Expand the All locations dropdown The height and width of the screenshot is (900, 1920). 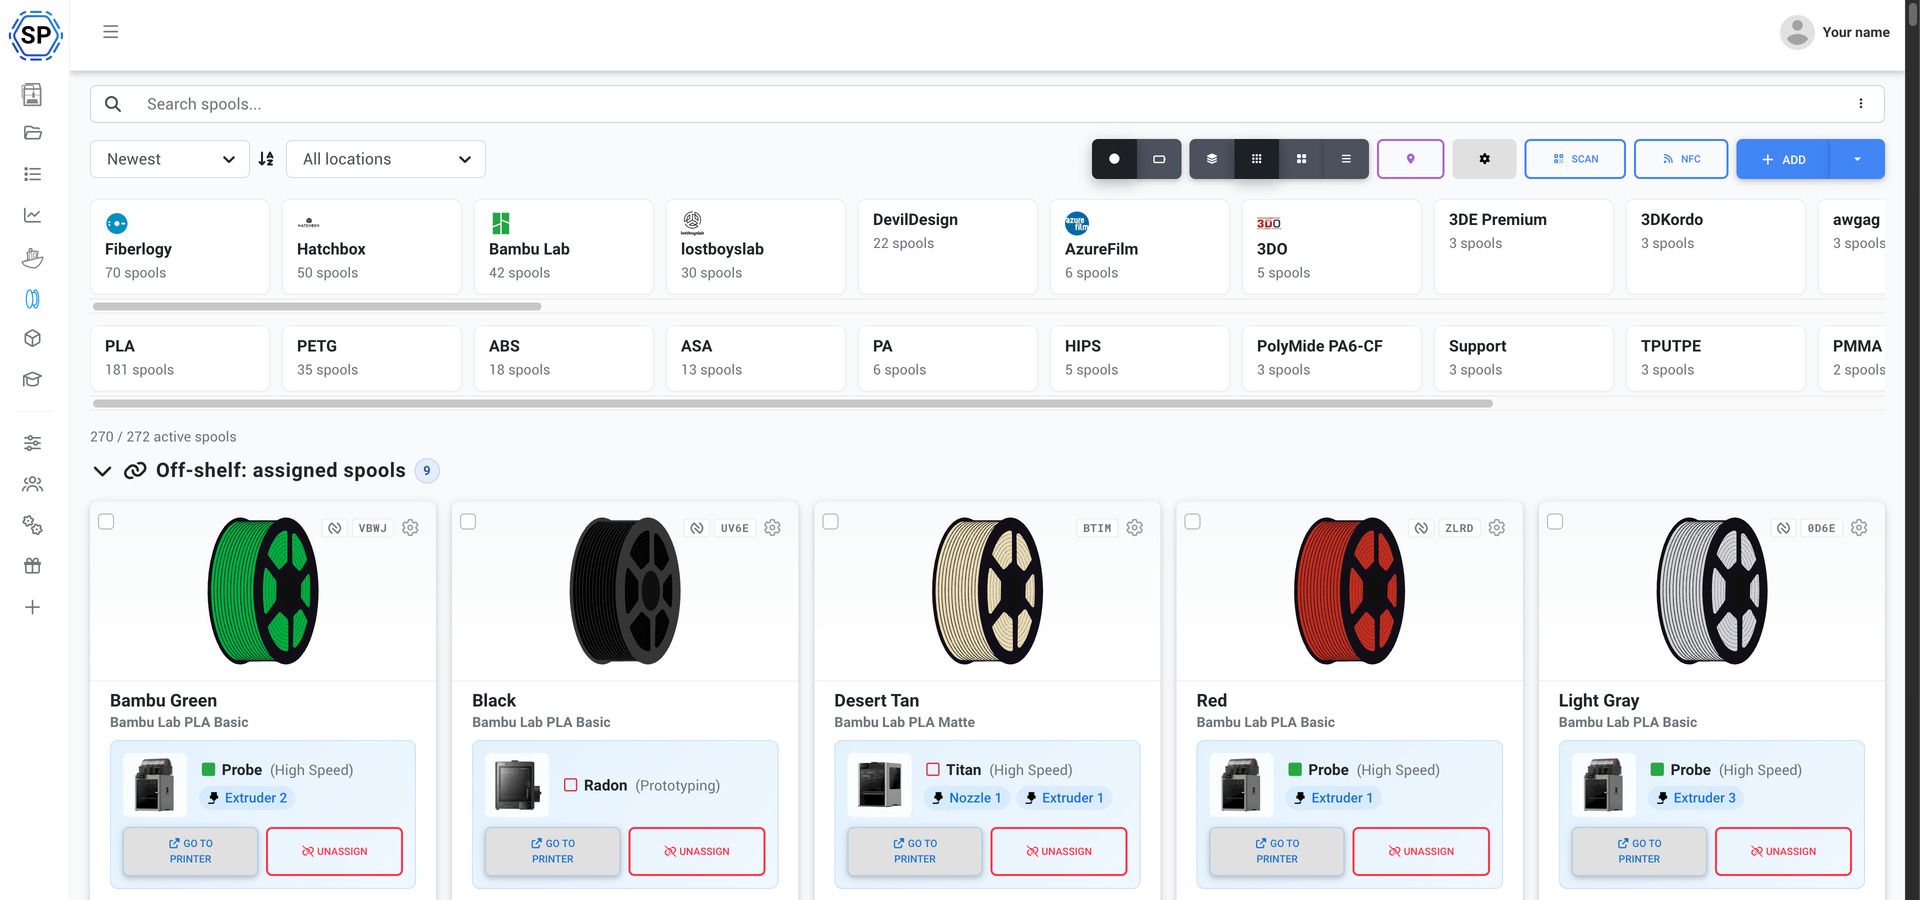385,158
